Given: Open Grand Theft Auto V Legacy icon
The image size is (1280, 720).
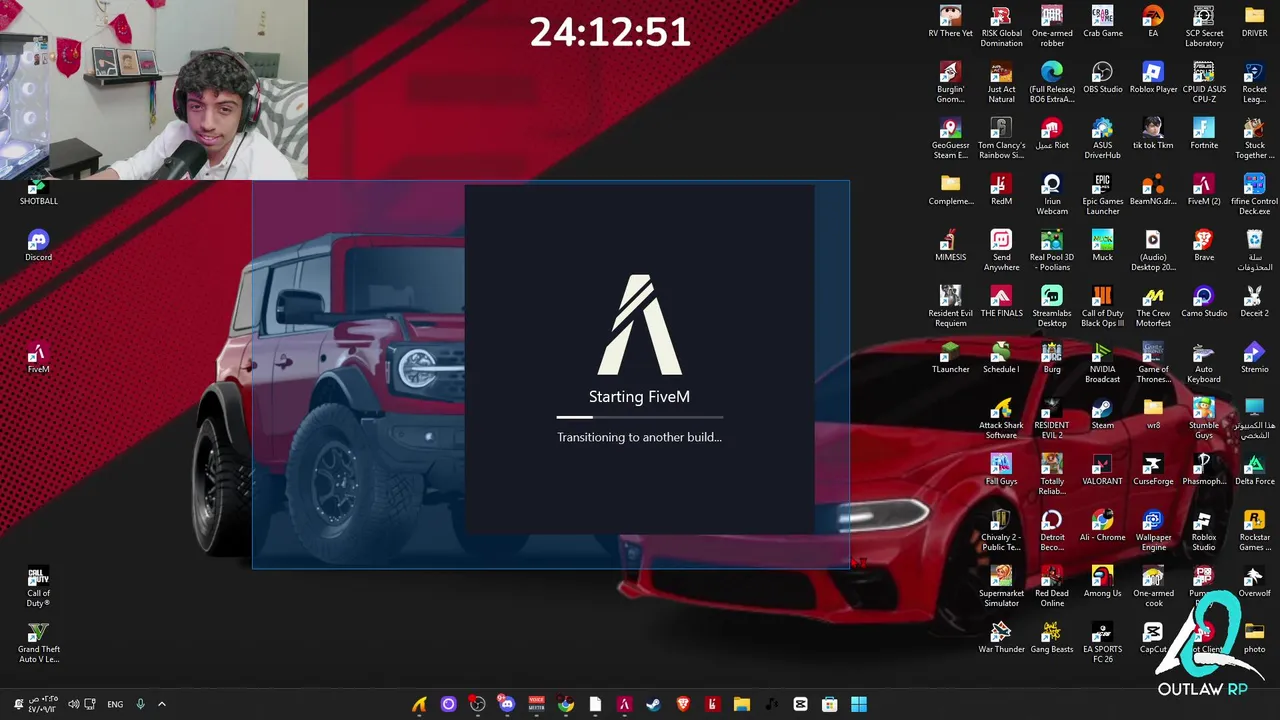Looking at the screenshot, I should (x=38, y=643).
